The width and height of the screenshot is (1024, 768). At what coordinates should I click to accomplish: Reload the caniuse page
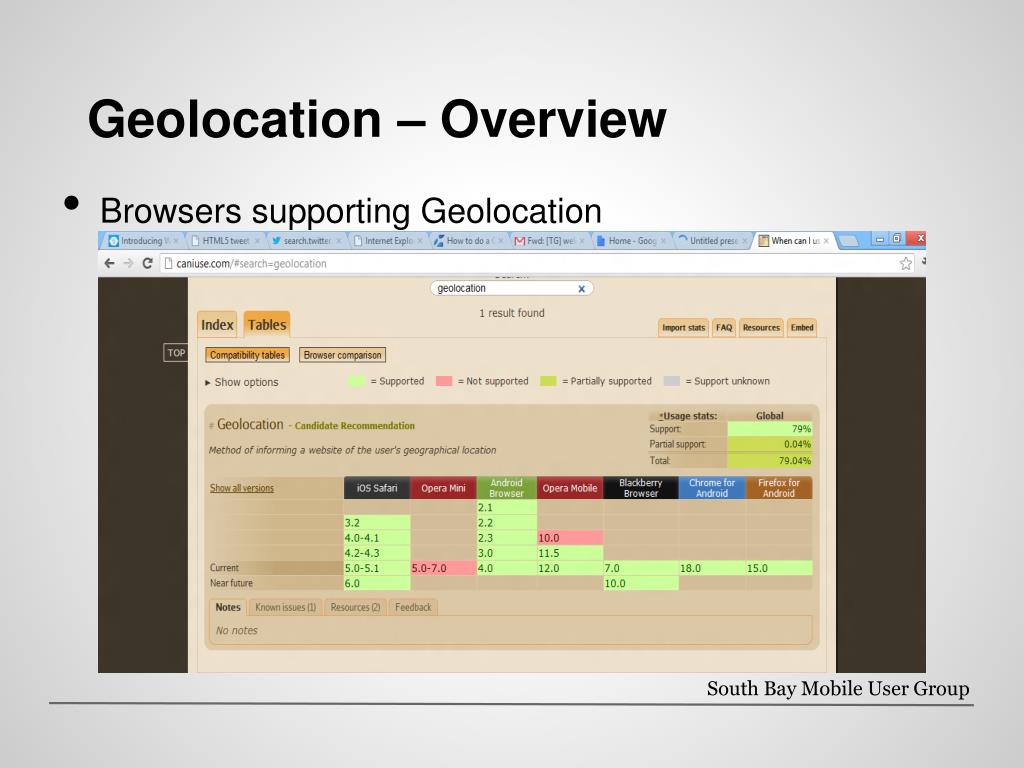(x=148, y=263)
